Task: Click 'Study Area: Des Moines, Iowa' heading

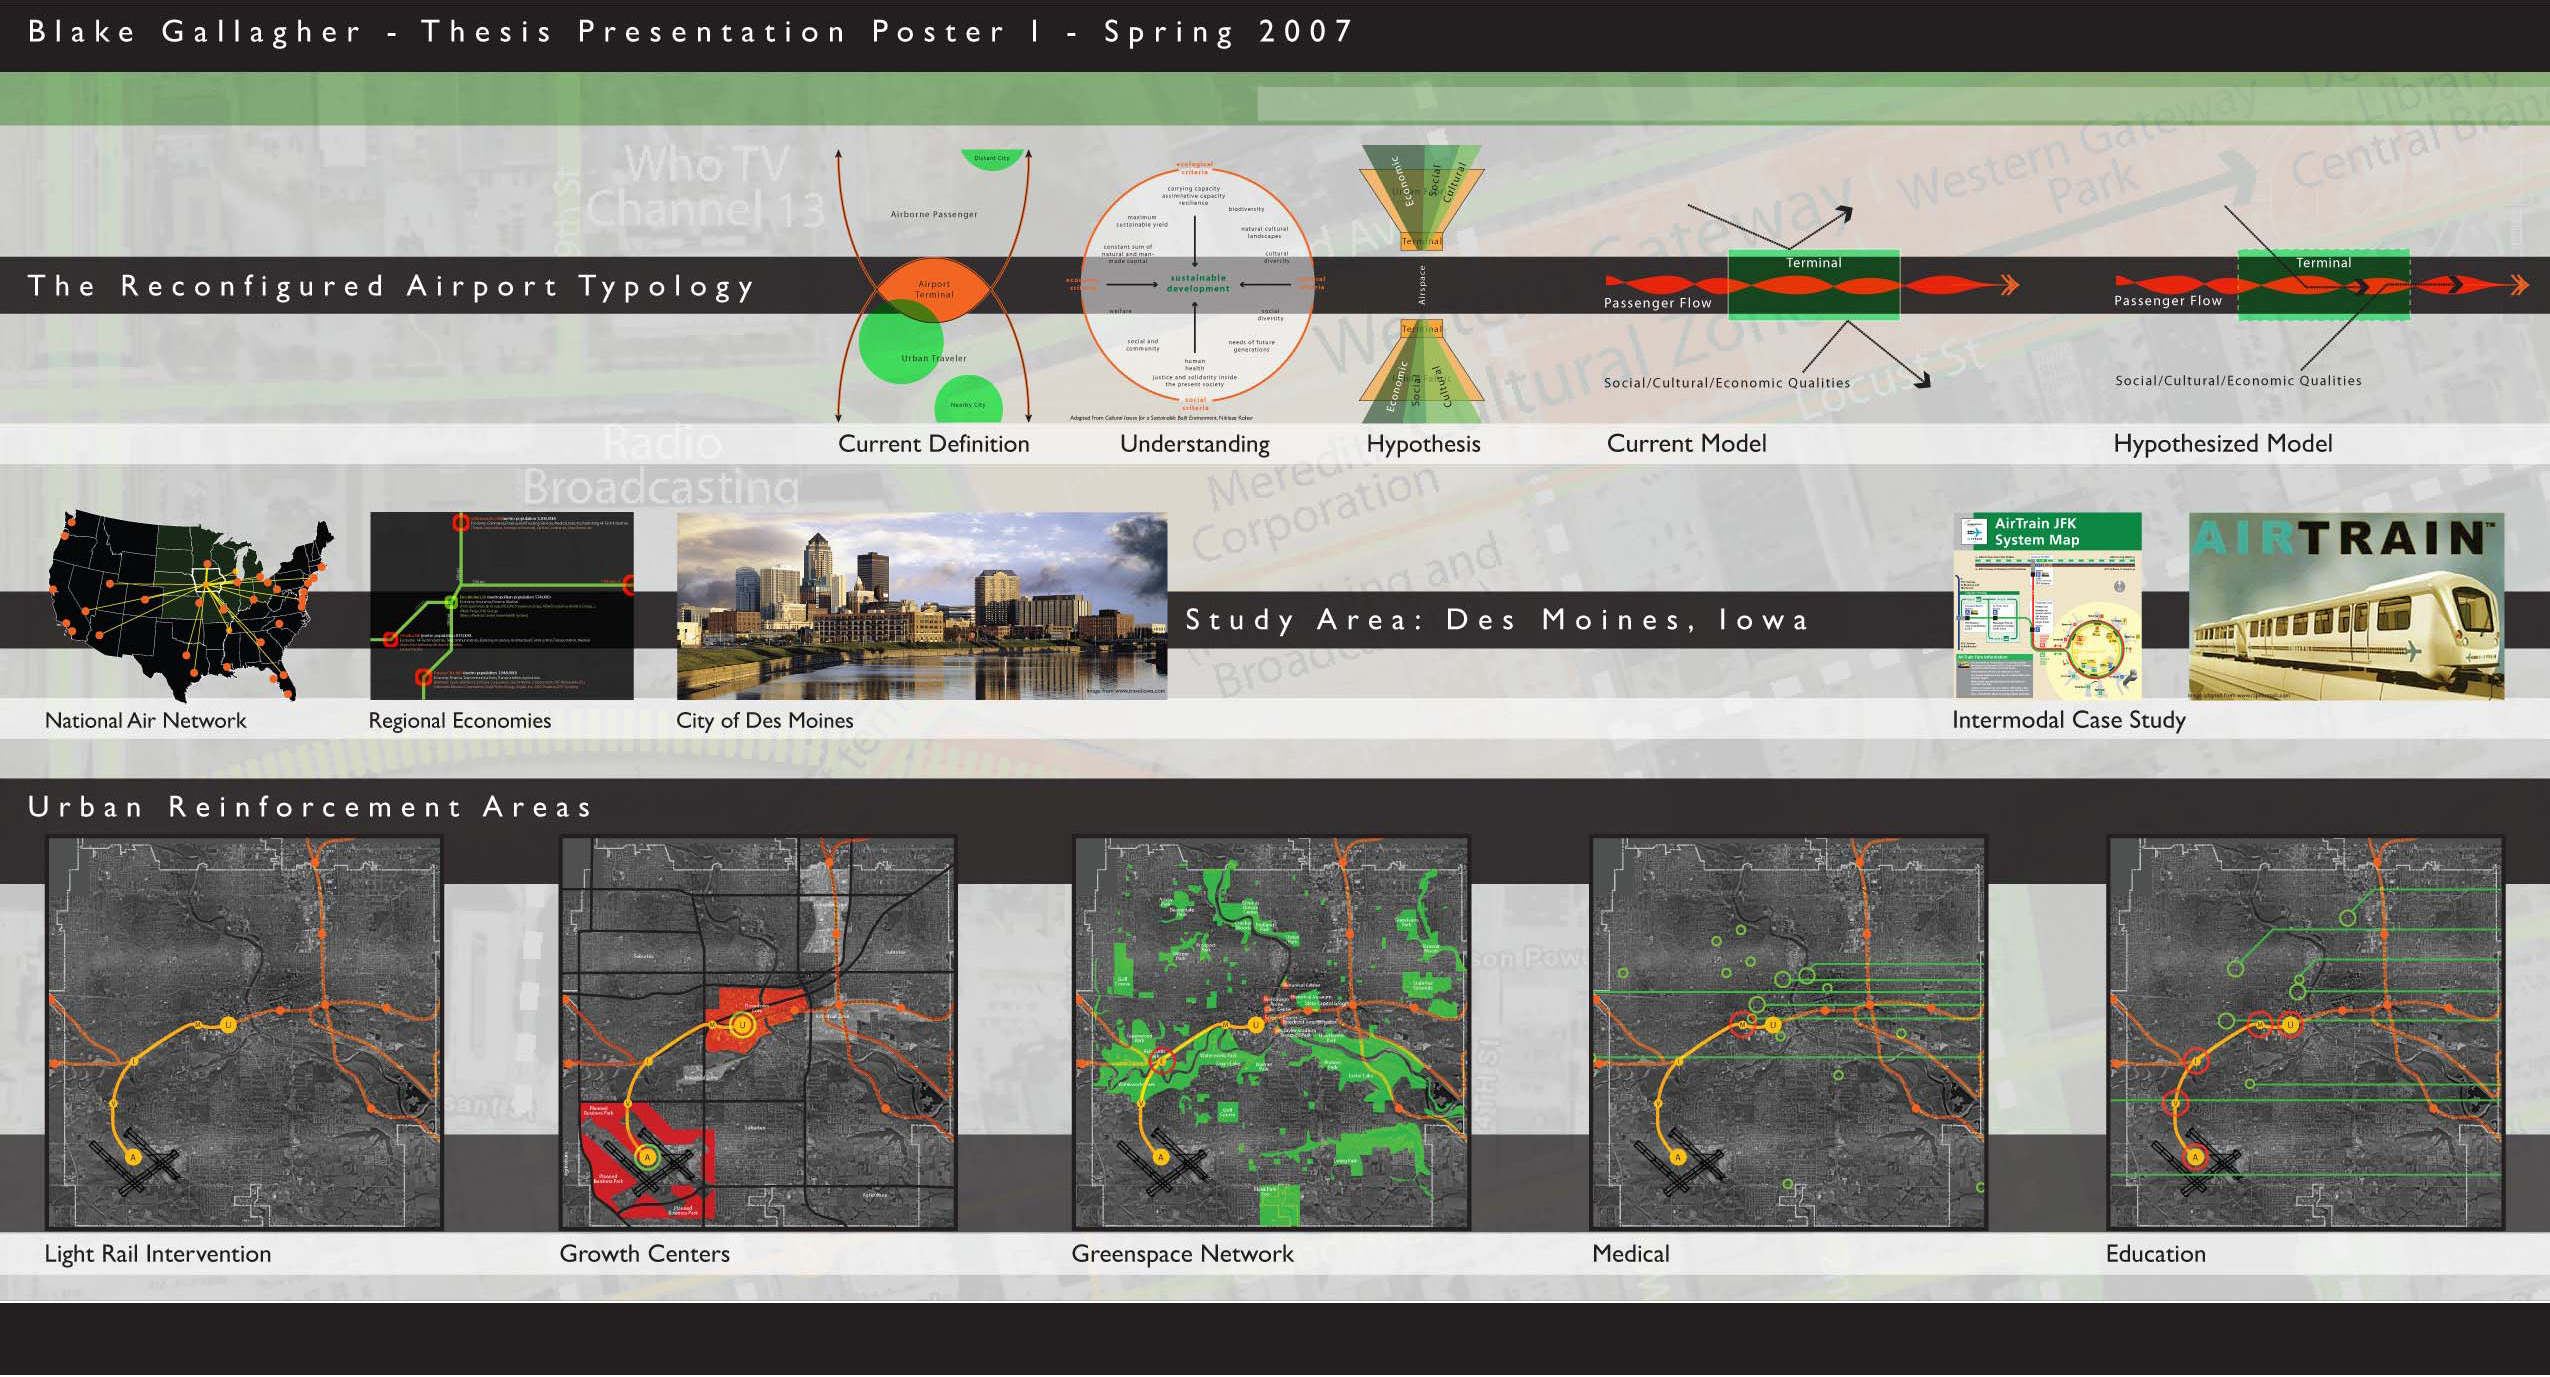Action: (x=1497, y=620)
